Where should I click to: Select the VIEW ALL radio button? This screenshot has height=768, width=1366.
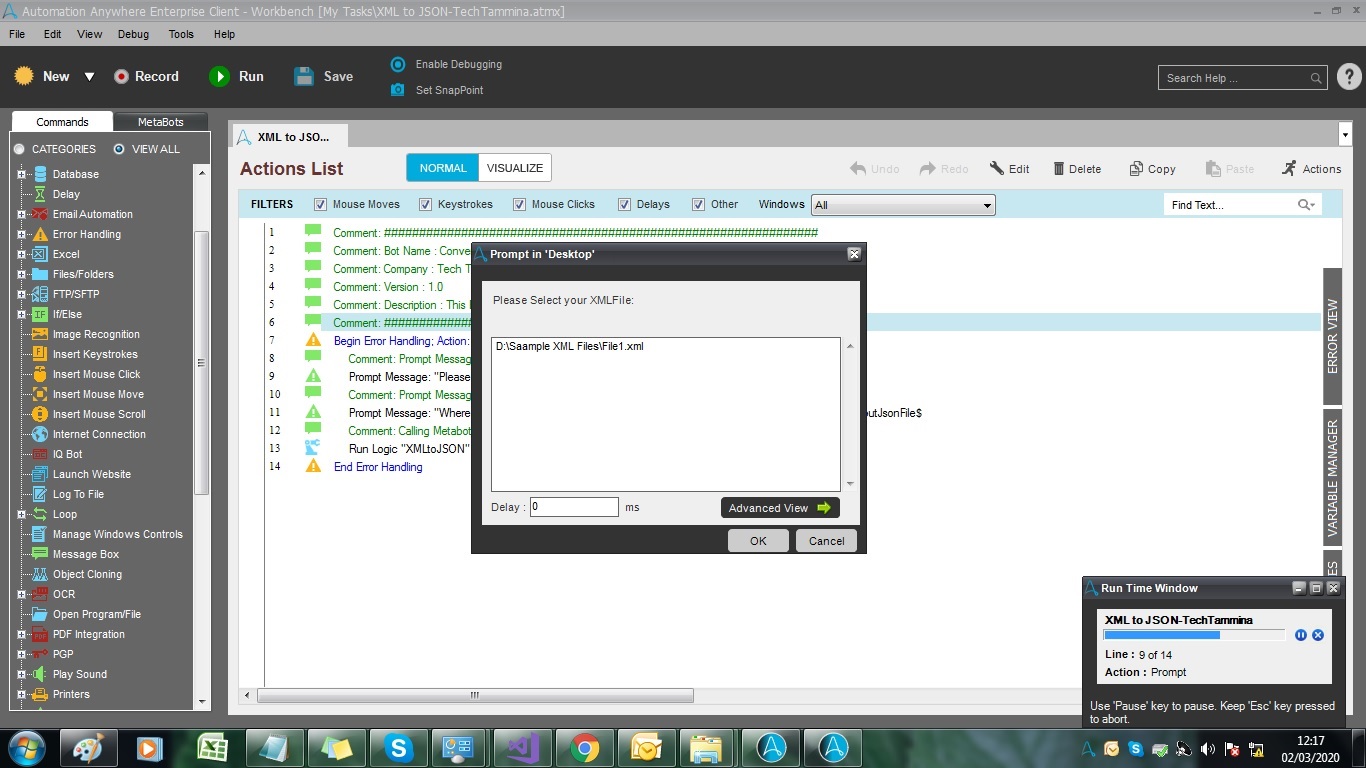[x=119, y=149]
